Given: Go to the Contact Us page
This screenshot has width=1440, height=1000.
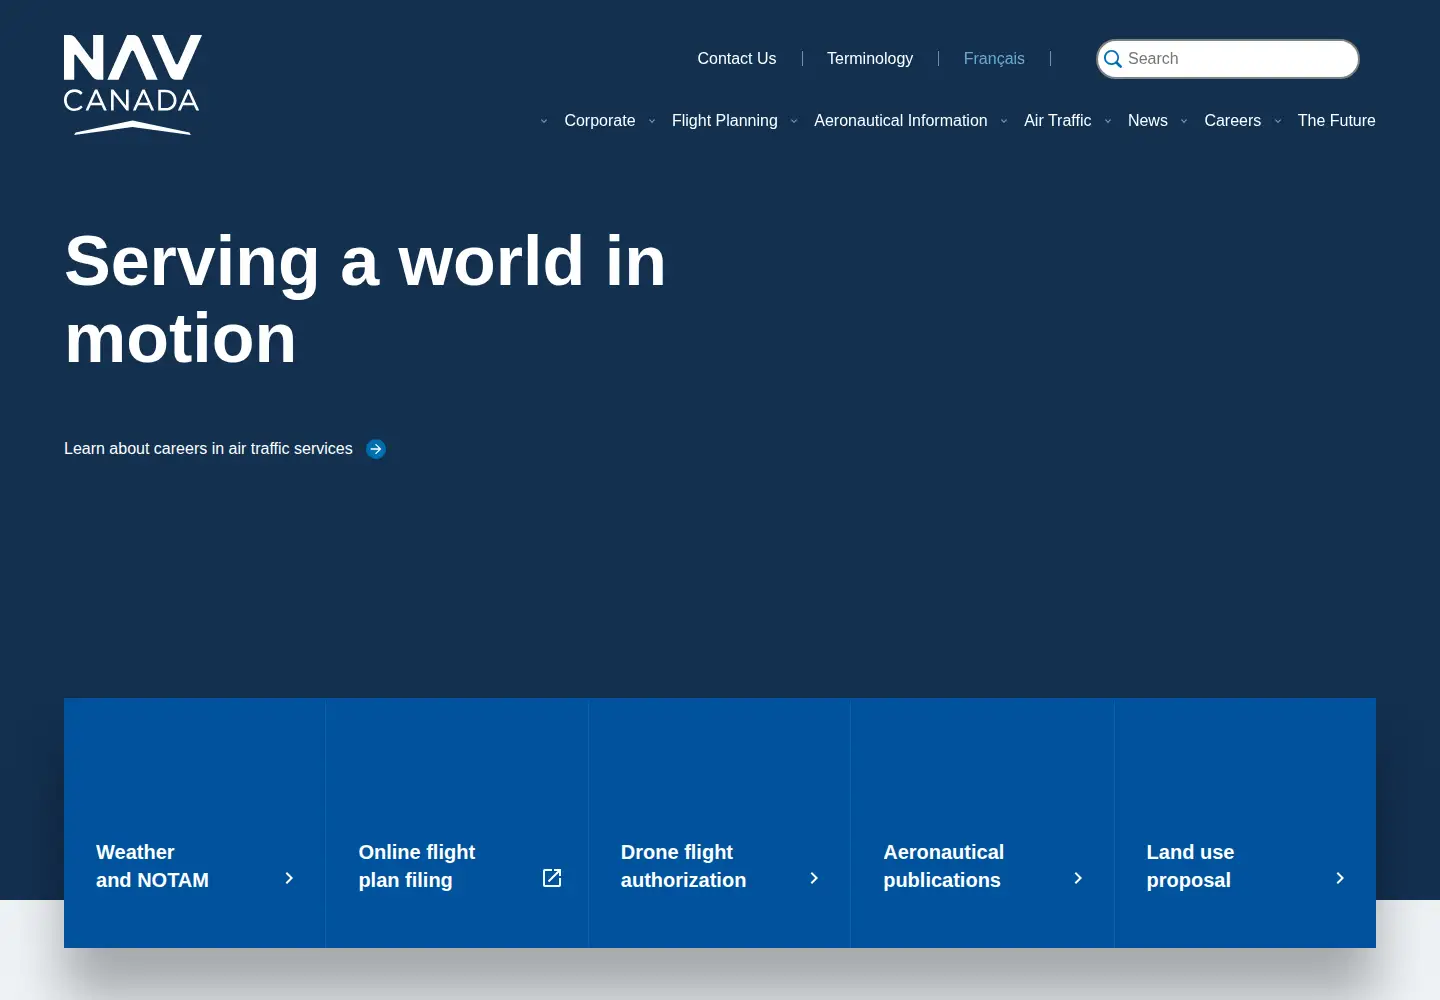Looking at the screenshot, I should 737,58.
